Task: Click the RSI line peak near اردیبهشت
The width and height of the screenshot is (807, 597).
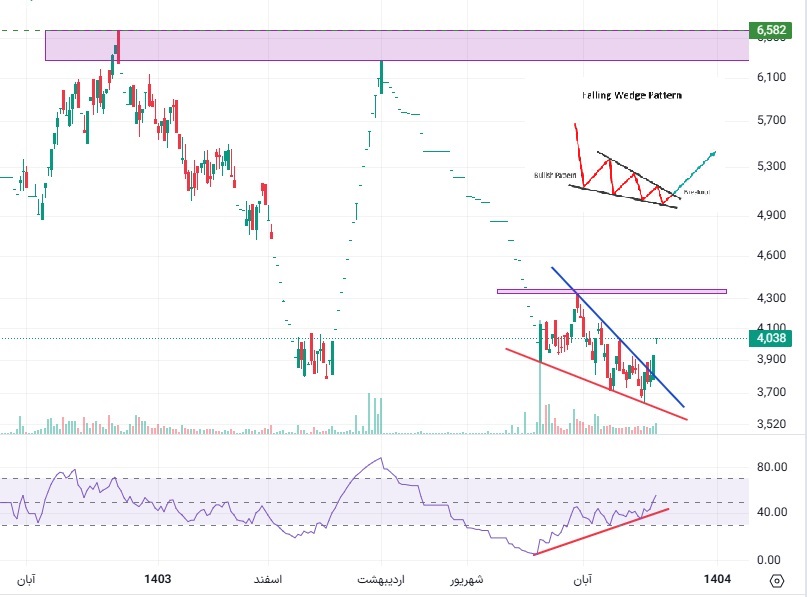Action: (380, 460)
